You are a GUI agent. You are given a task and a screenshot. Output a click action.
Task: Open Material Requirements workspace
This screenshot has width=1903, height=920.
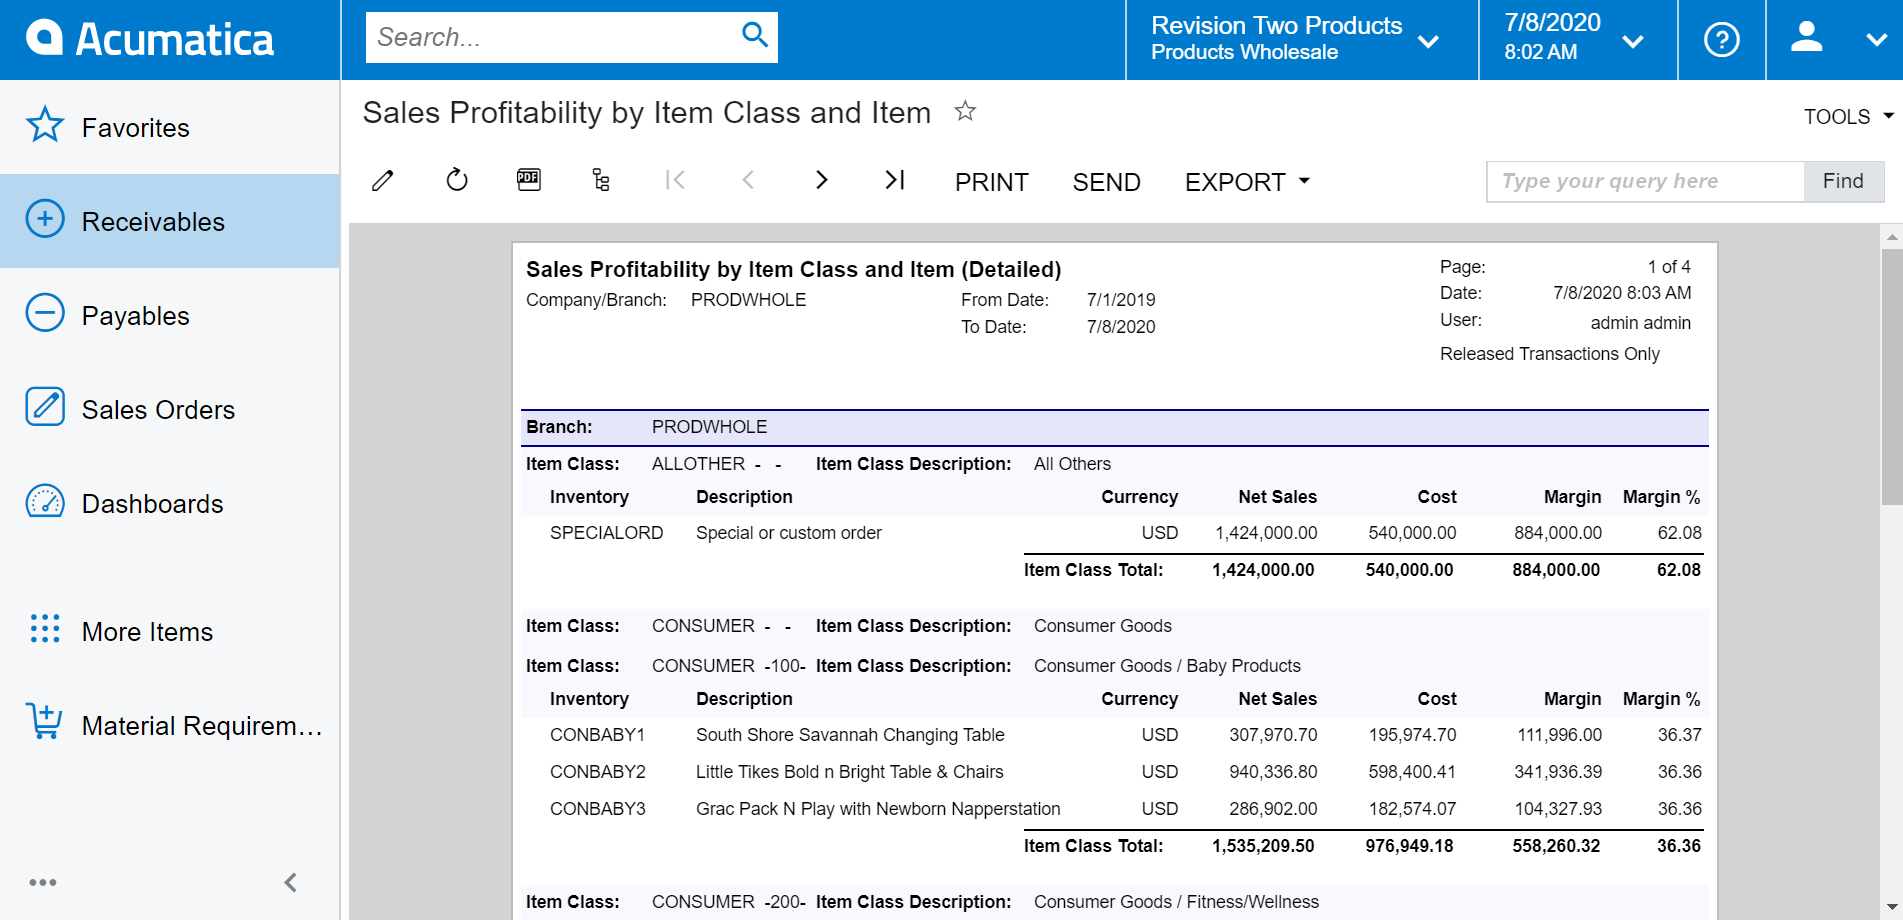pos(170,725)
